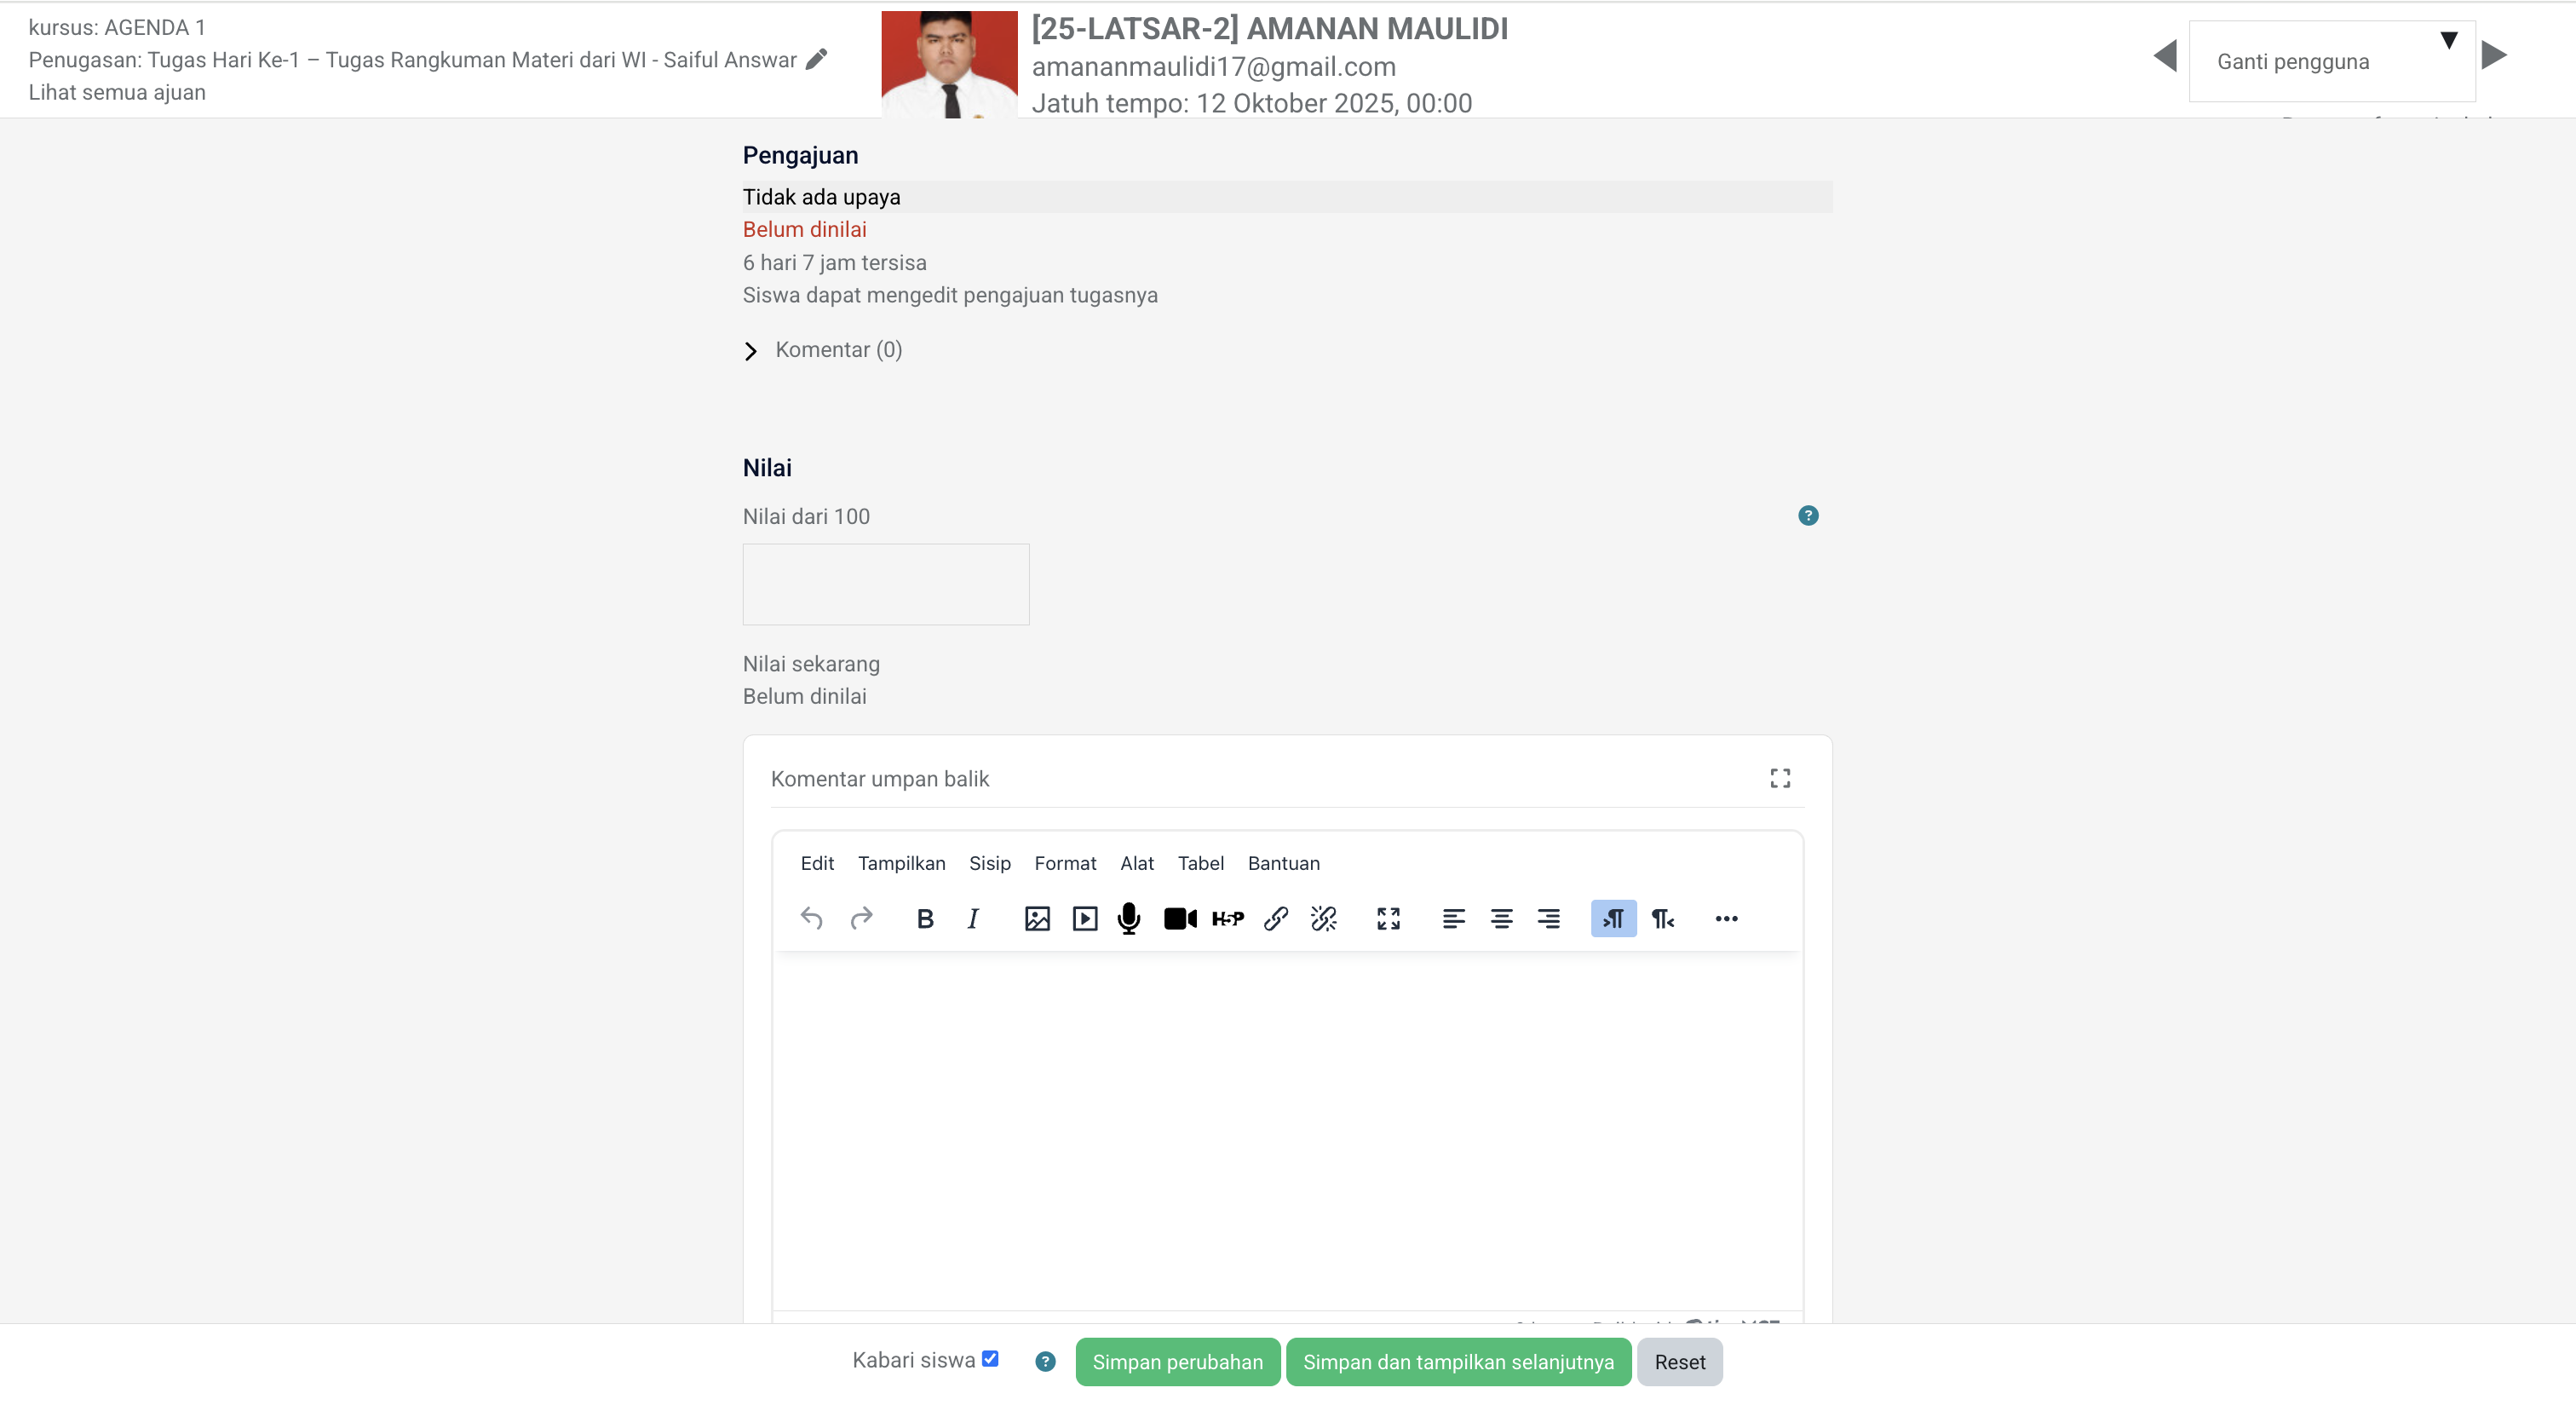Toggle the Kabari siswa checkbox

990,1358
